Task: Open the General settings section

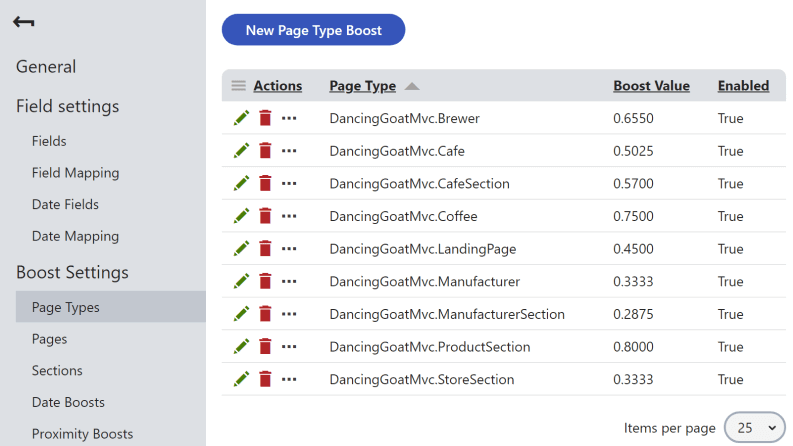Action: tap(46, 67)
